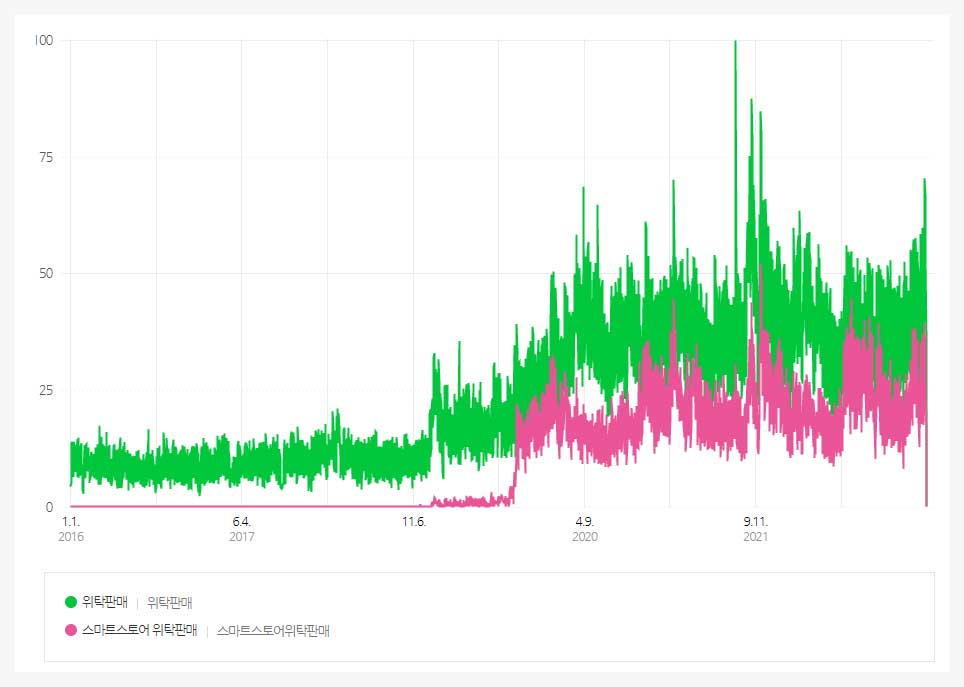This screenshot has width=964, height=687.
Task: Select the 4.9. 2020 x-axis date label
Action: [x=585, y=529]
